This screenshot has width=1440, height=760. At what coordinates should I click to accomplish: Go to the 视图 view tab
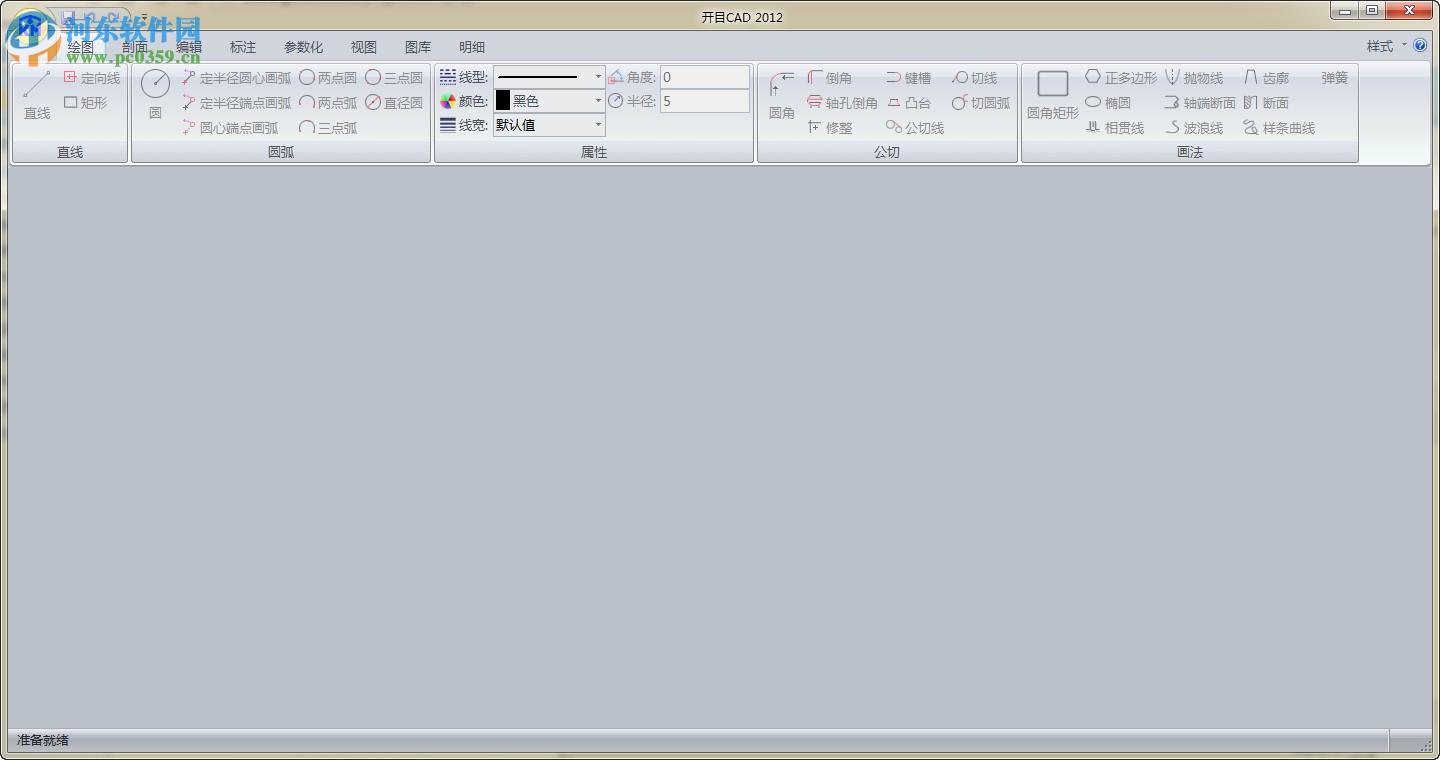(x=364, y=47)
